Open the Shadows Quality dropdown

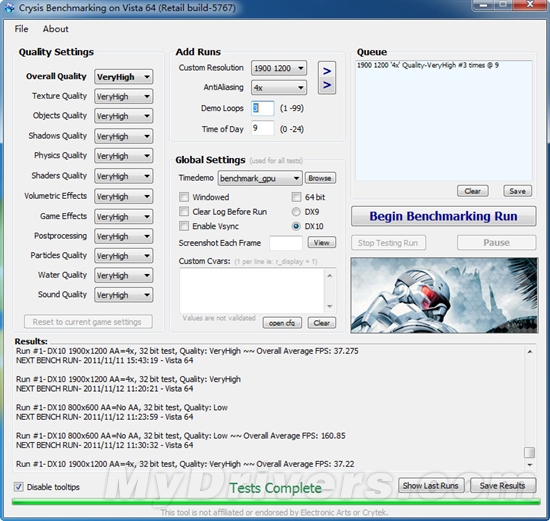click(123, 136)
